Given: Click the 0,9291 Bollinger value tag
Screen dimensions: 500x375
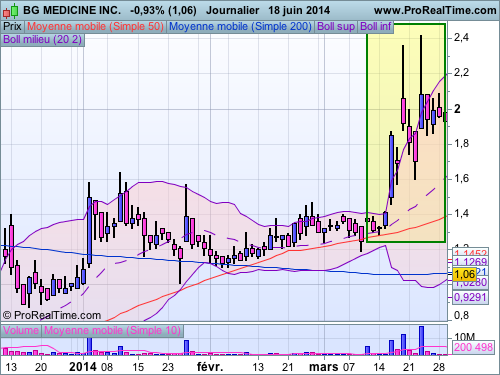Looking at the screenshot, I should (470, 297).
